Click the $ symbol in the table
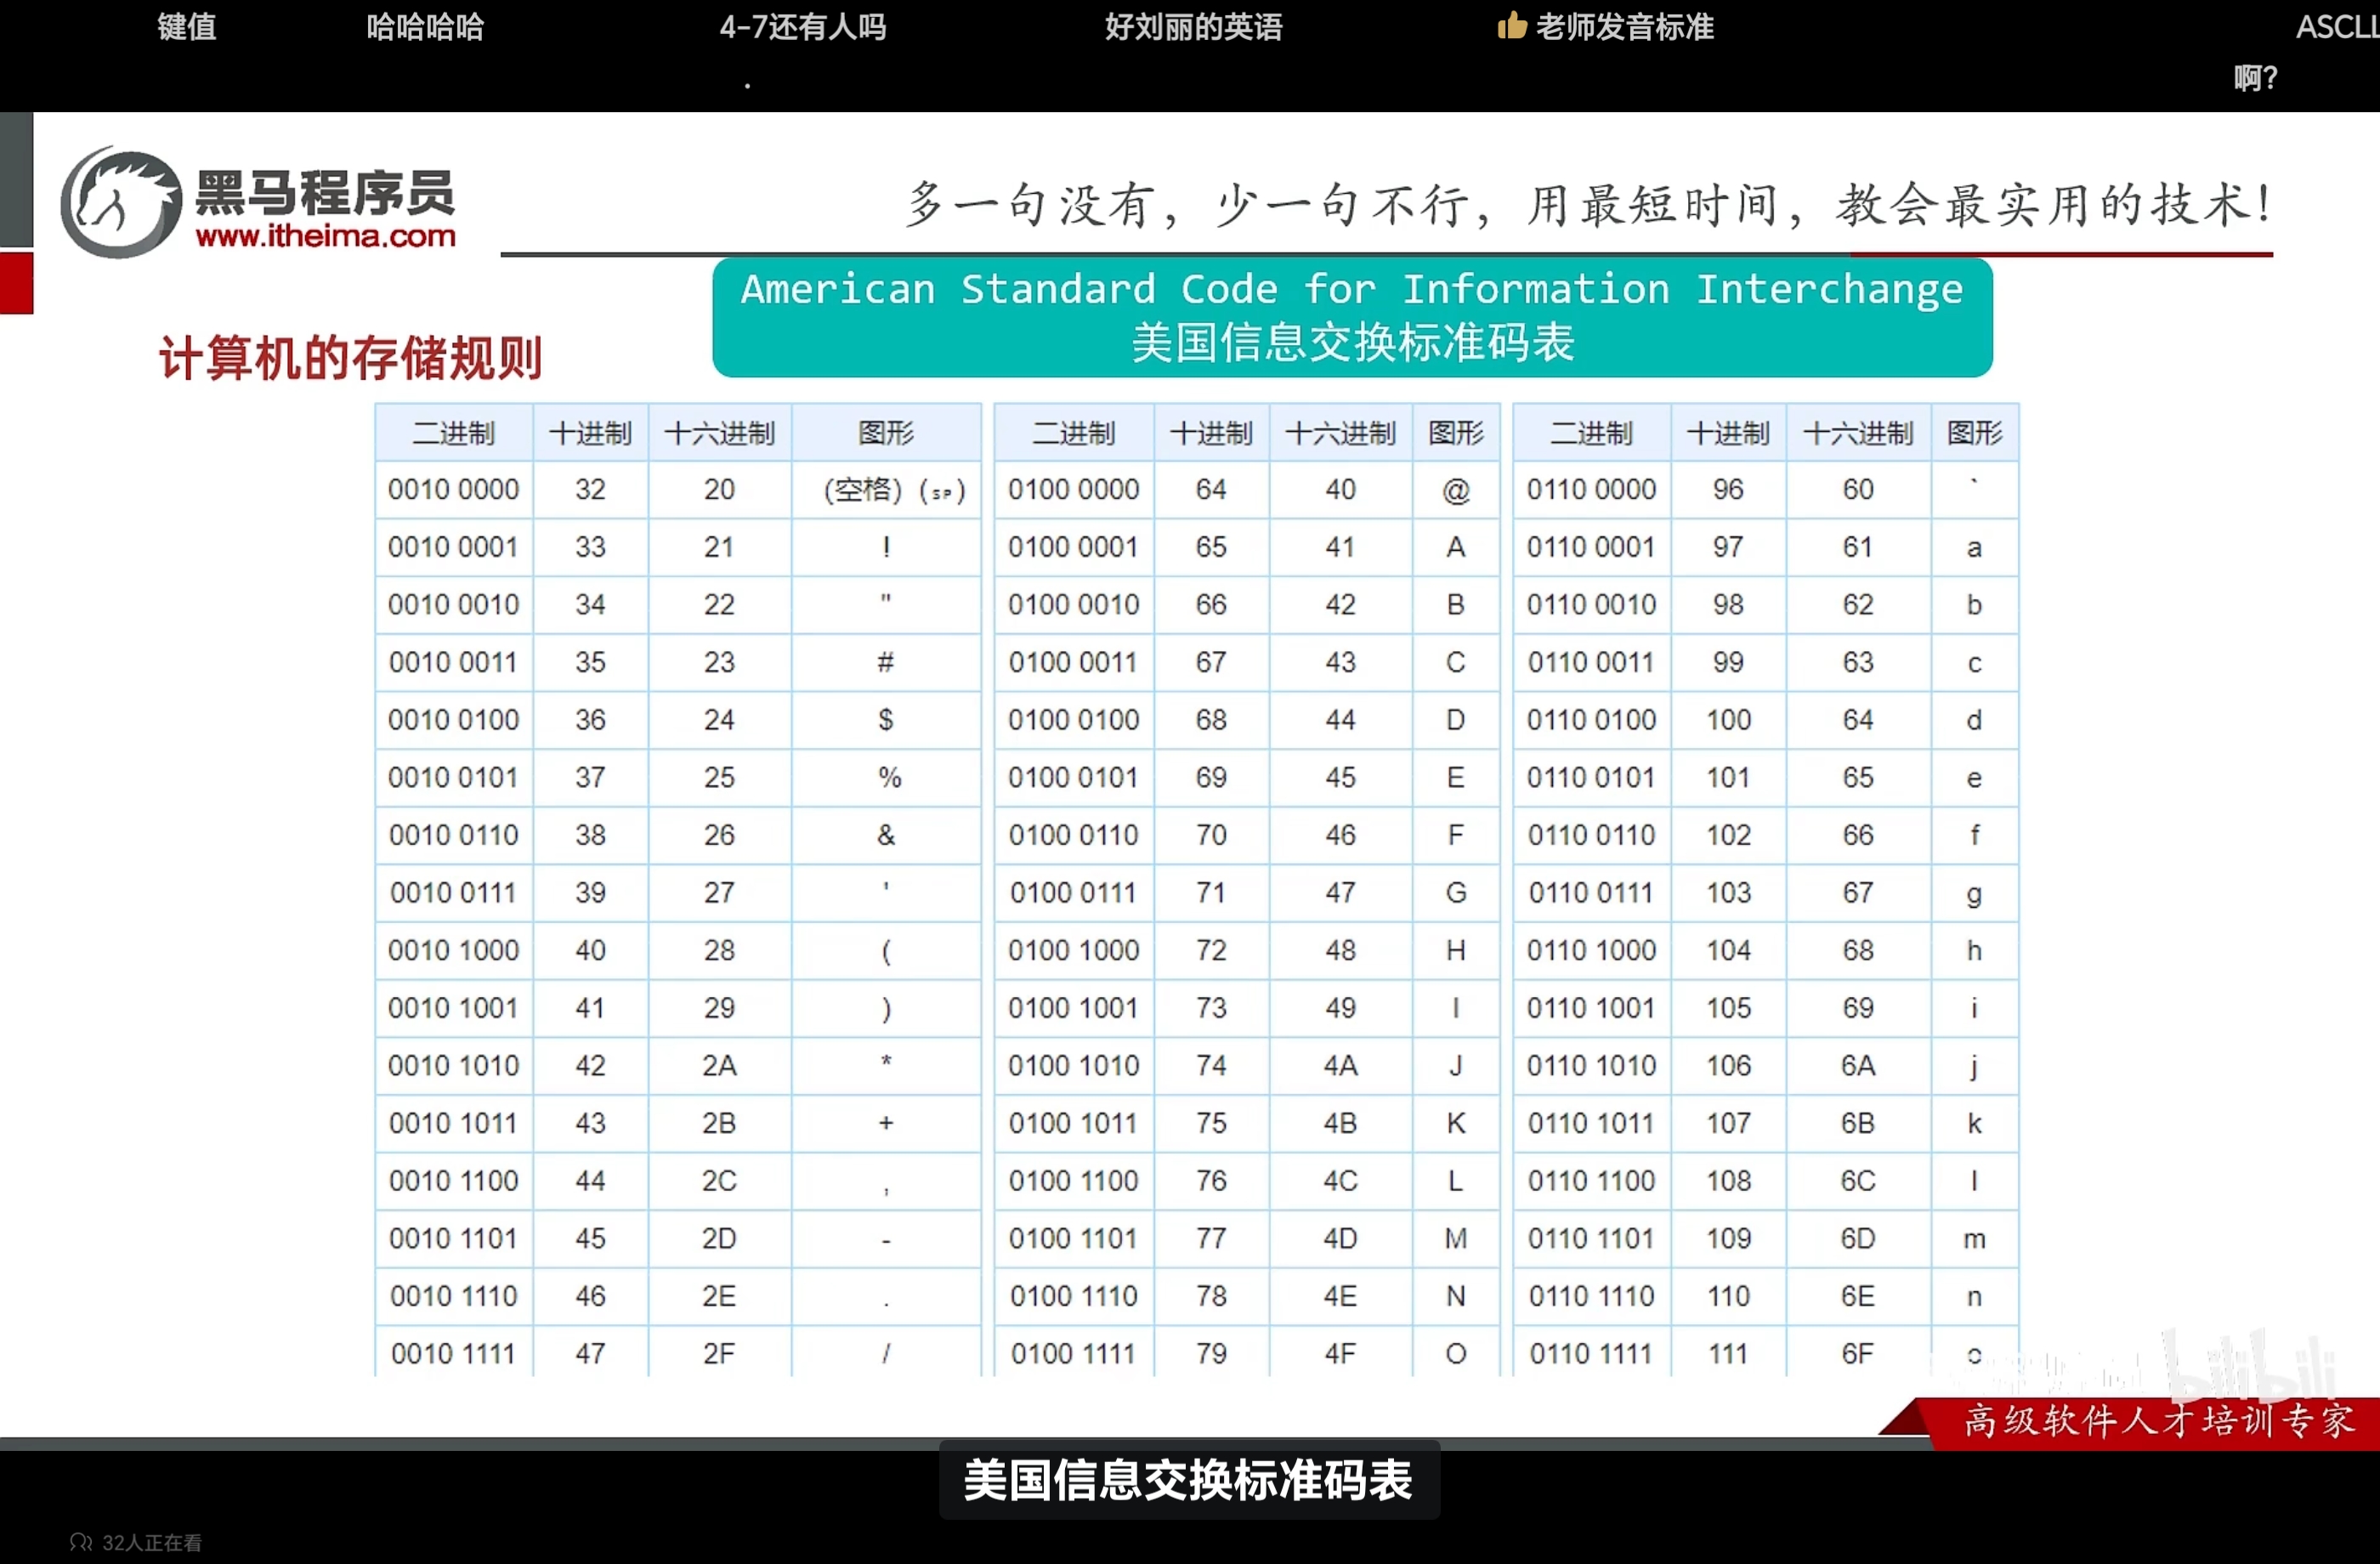Screen dimensions: 2380x1564 click(885, 720)
